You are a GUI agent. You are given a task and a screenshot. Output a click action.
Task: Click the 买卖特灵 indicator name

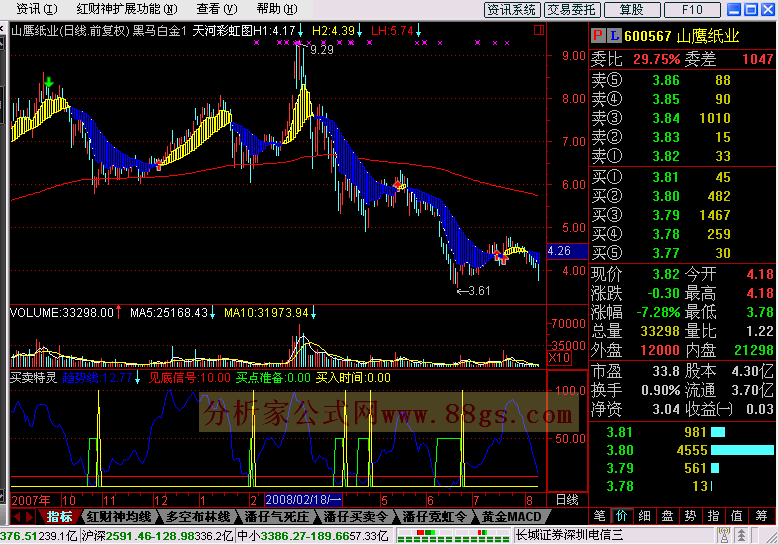pos(34,378)
